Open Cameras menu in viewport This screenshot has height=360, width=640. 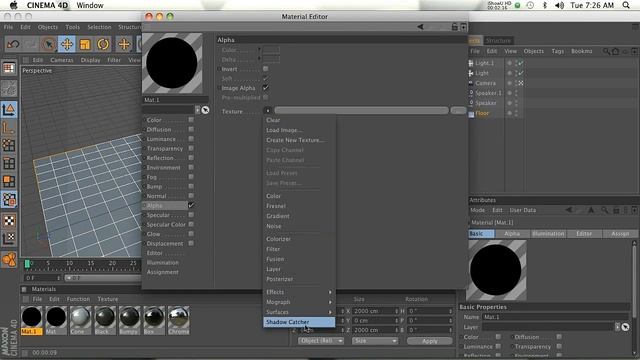tap(62, 60)
